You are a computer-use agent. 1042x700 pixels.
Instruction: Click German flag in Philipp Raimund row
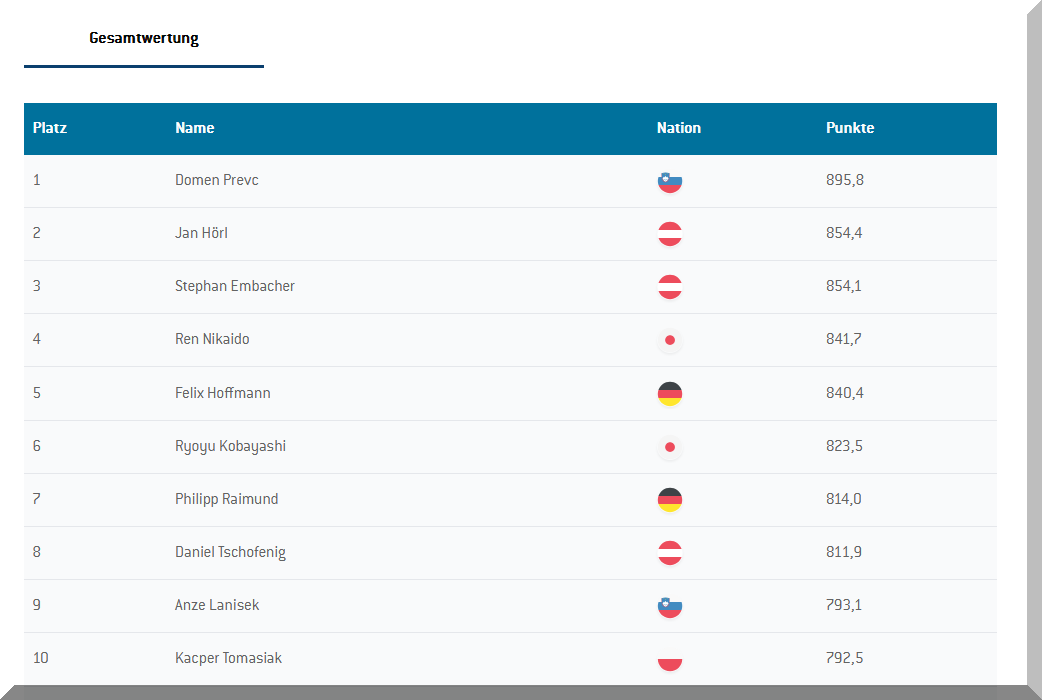[670, 500]
